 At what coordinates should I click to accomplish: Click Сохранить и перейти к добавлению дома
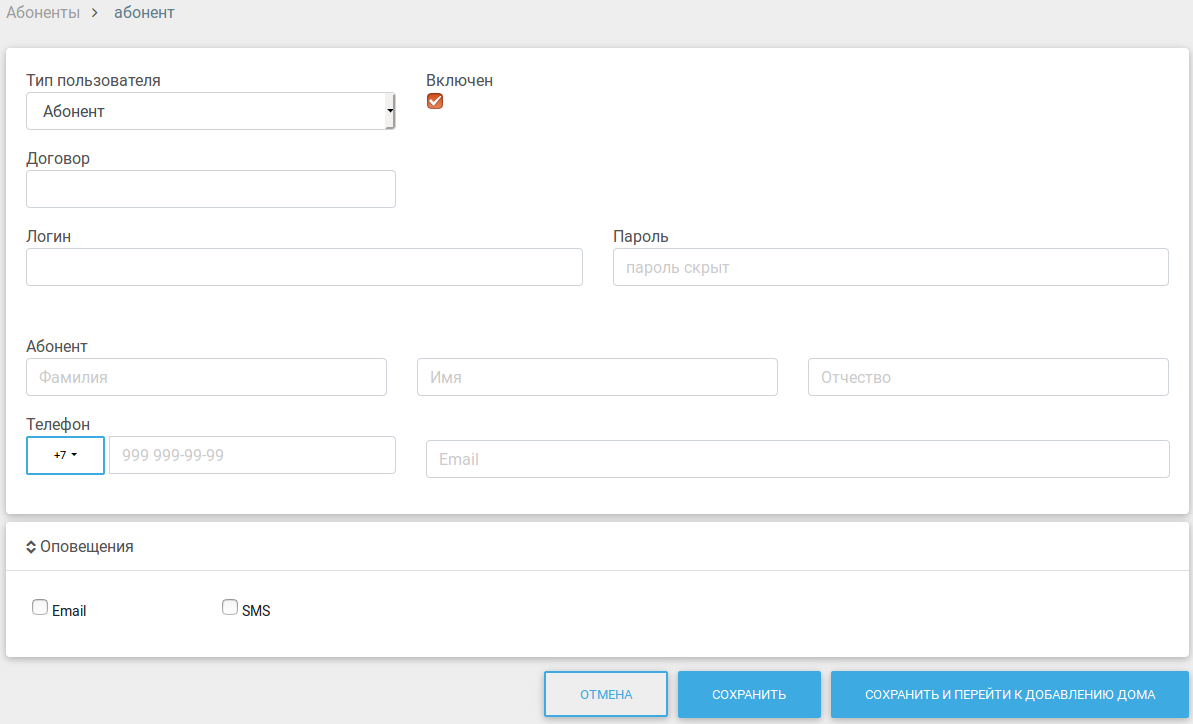click(1010, 694)
